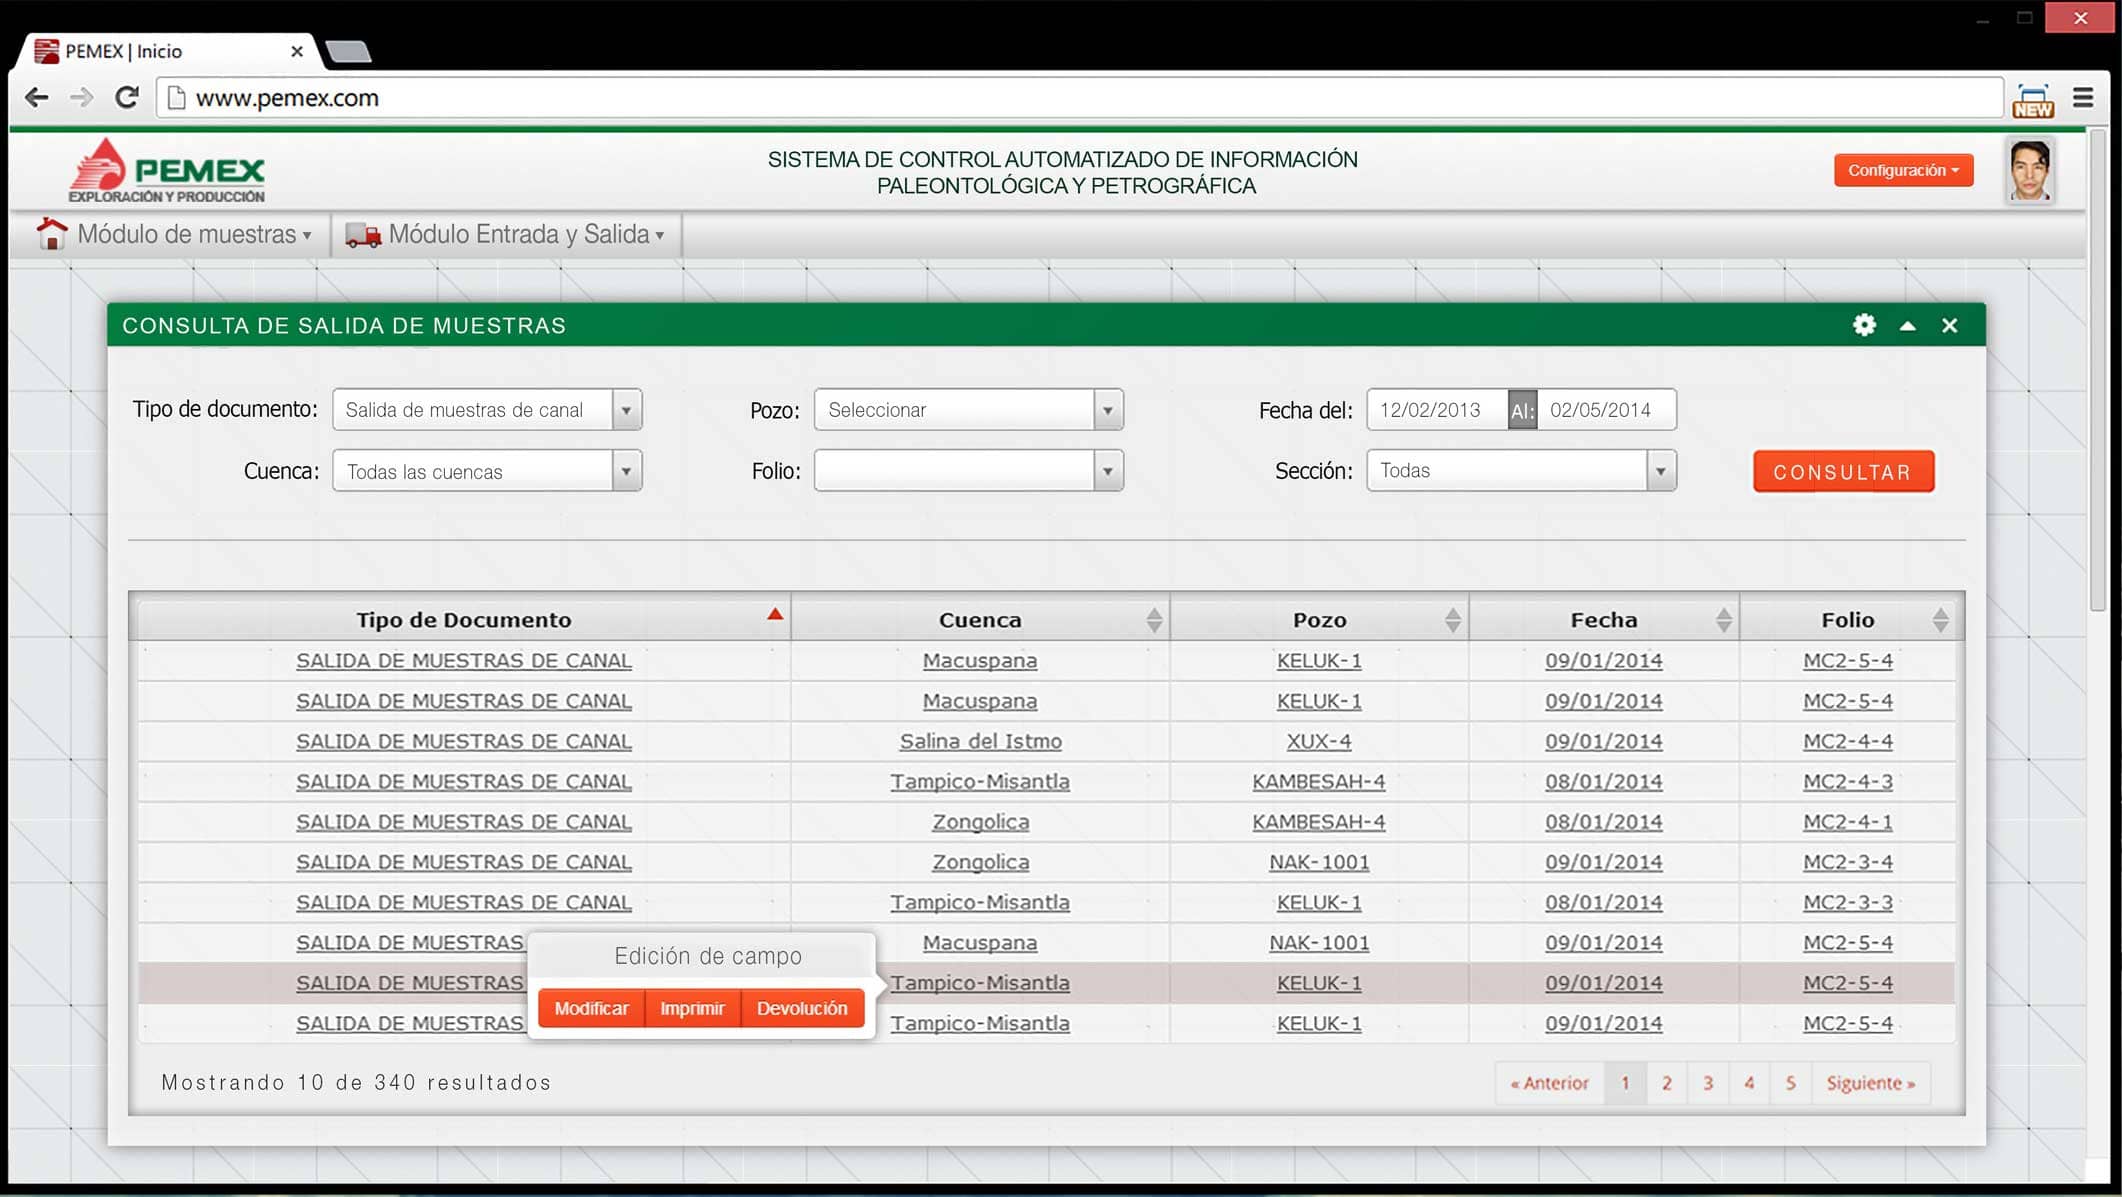Expand the Tipo de documento dropdown

tap(626, 410)
